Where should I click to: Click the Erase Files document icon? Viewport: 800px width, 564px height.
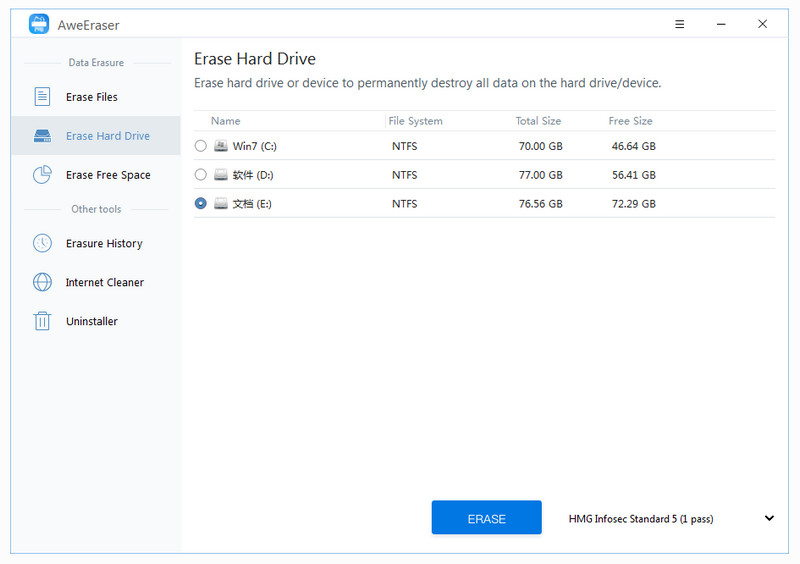click(42, 96)
